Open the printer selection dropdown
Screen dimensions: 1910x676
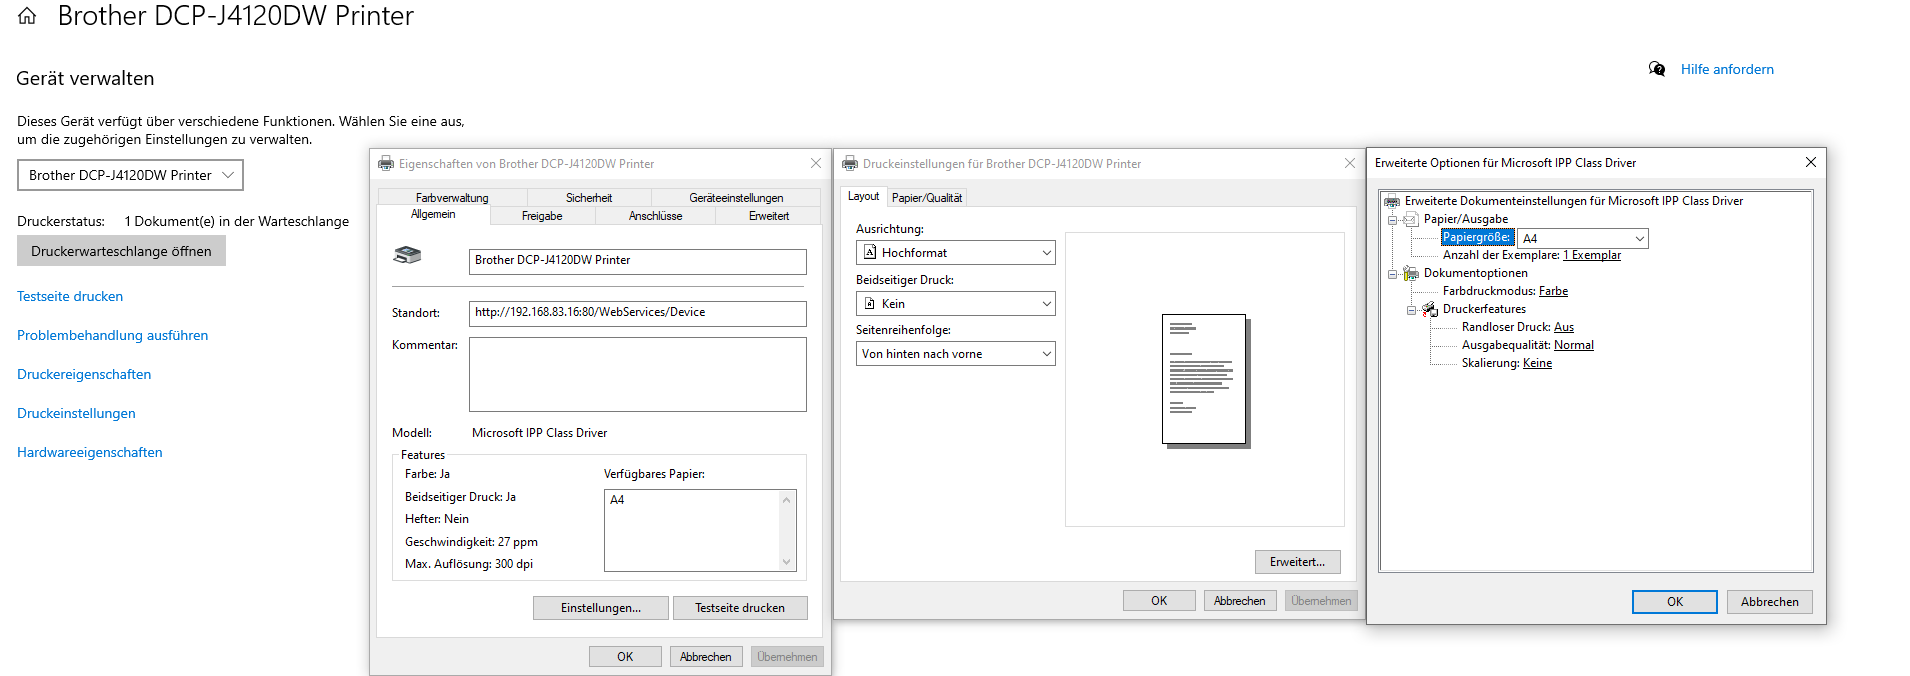130,175
